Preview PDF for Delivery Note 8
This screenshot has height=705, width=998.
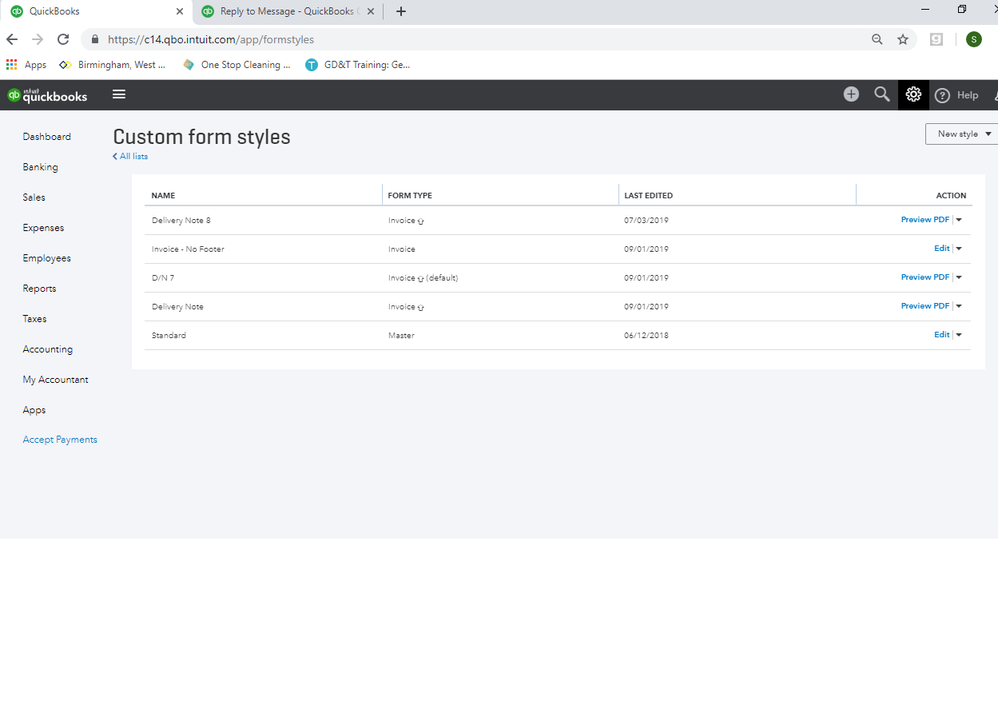[x=925, y=220]
